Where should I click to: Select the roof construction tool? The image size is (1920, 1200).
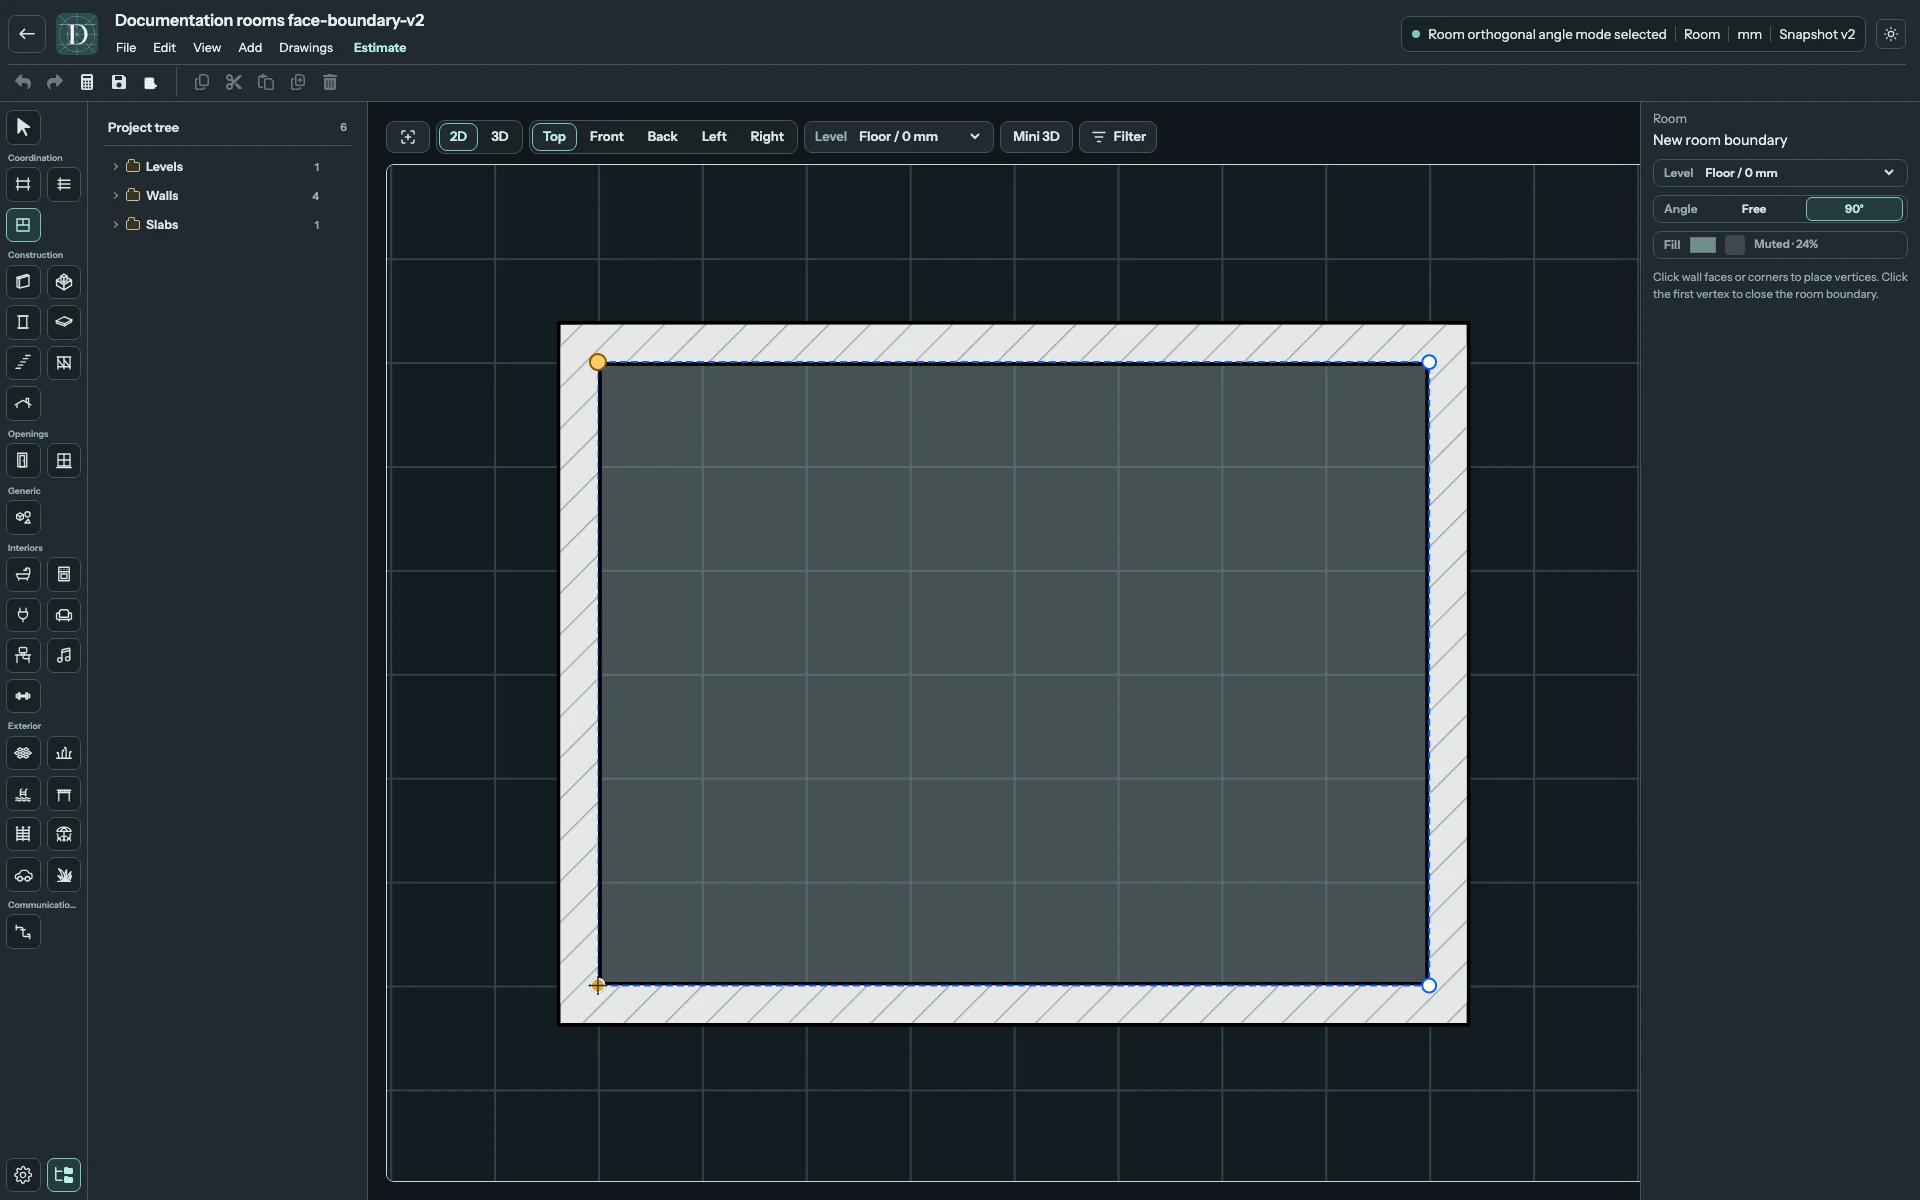point(23,404)
